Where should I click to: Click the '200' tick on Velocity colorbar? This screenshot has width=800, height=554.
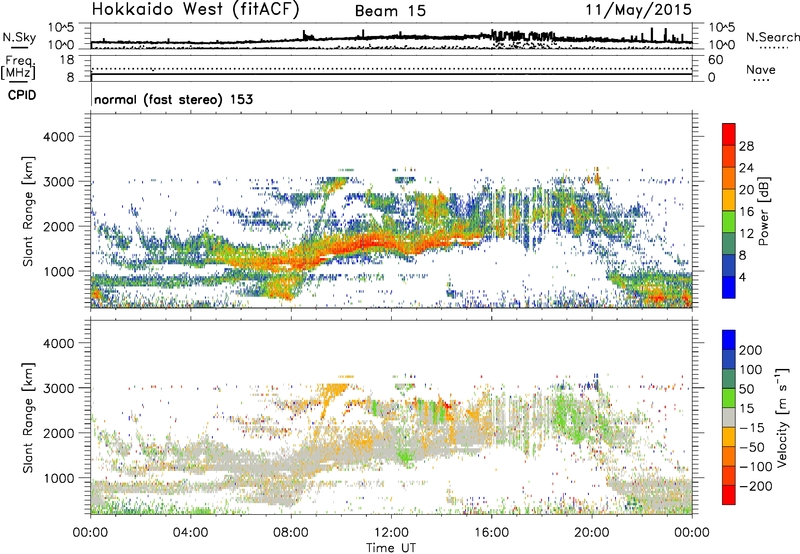751,350
